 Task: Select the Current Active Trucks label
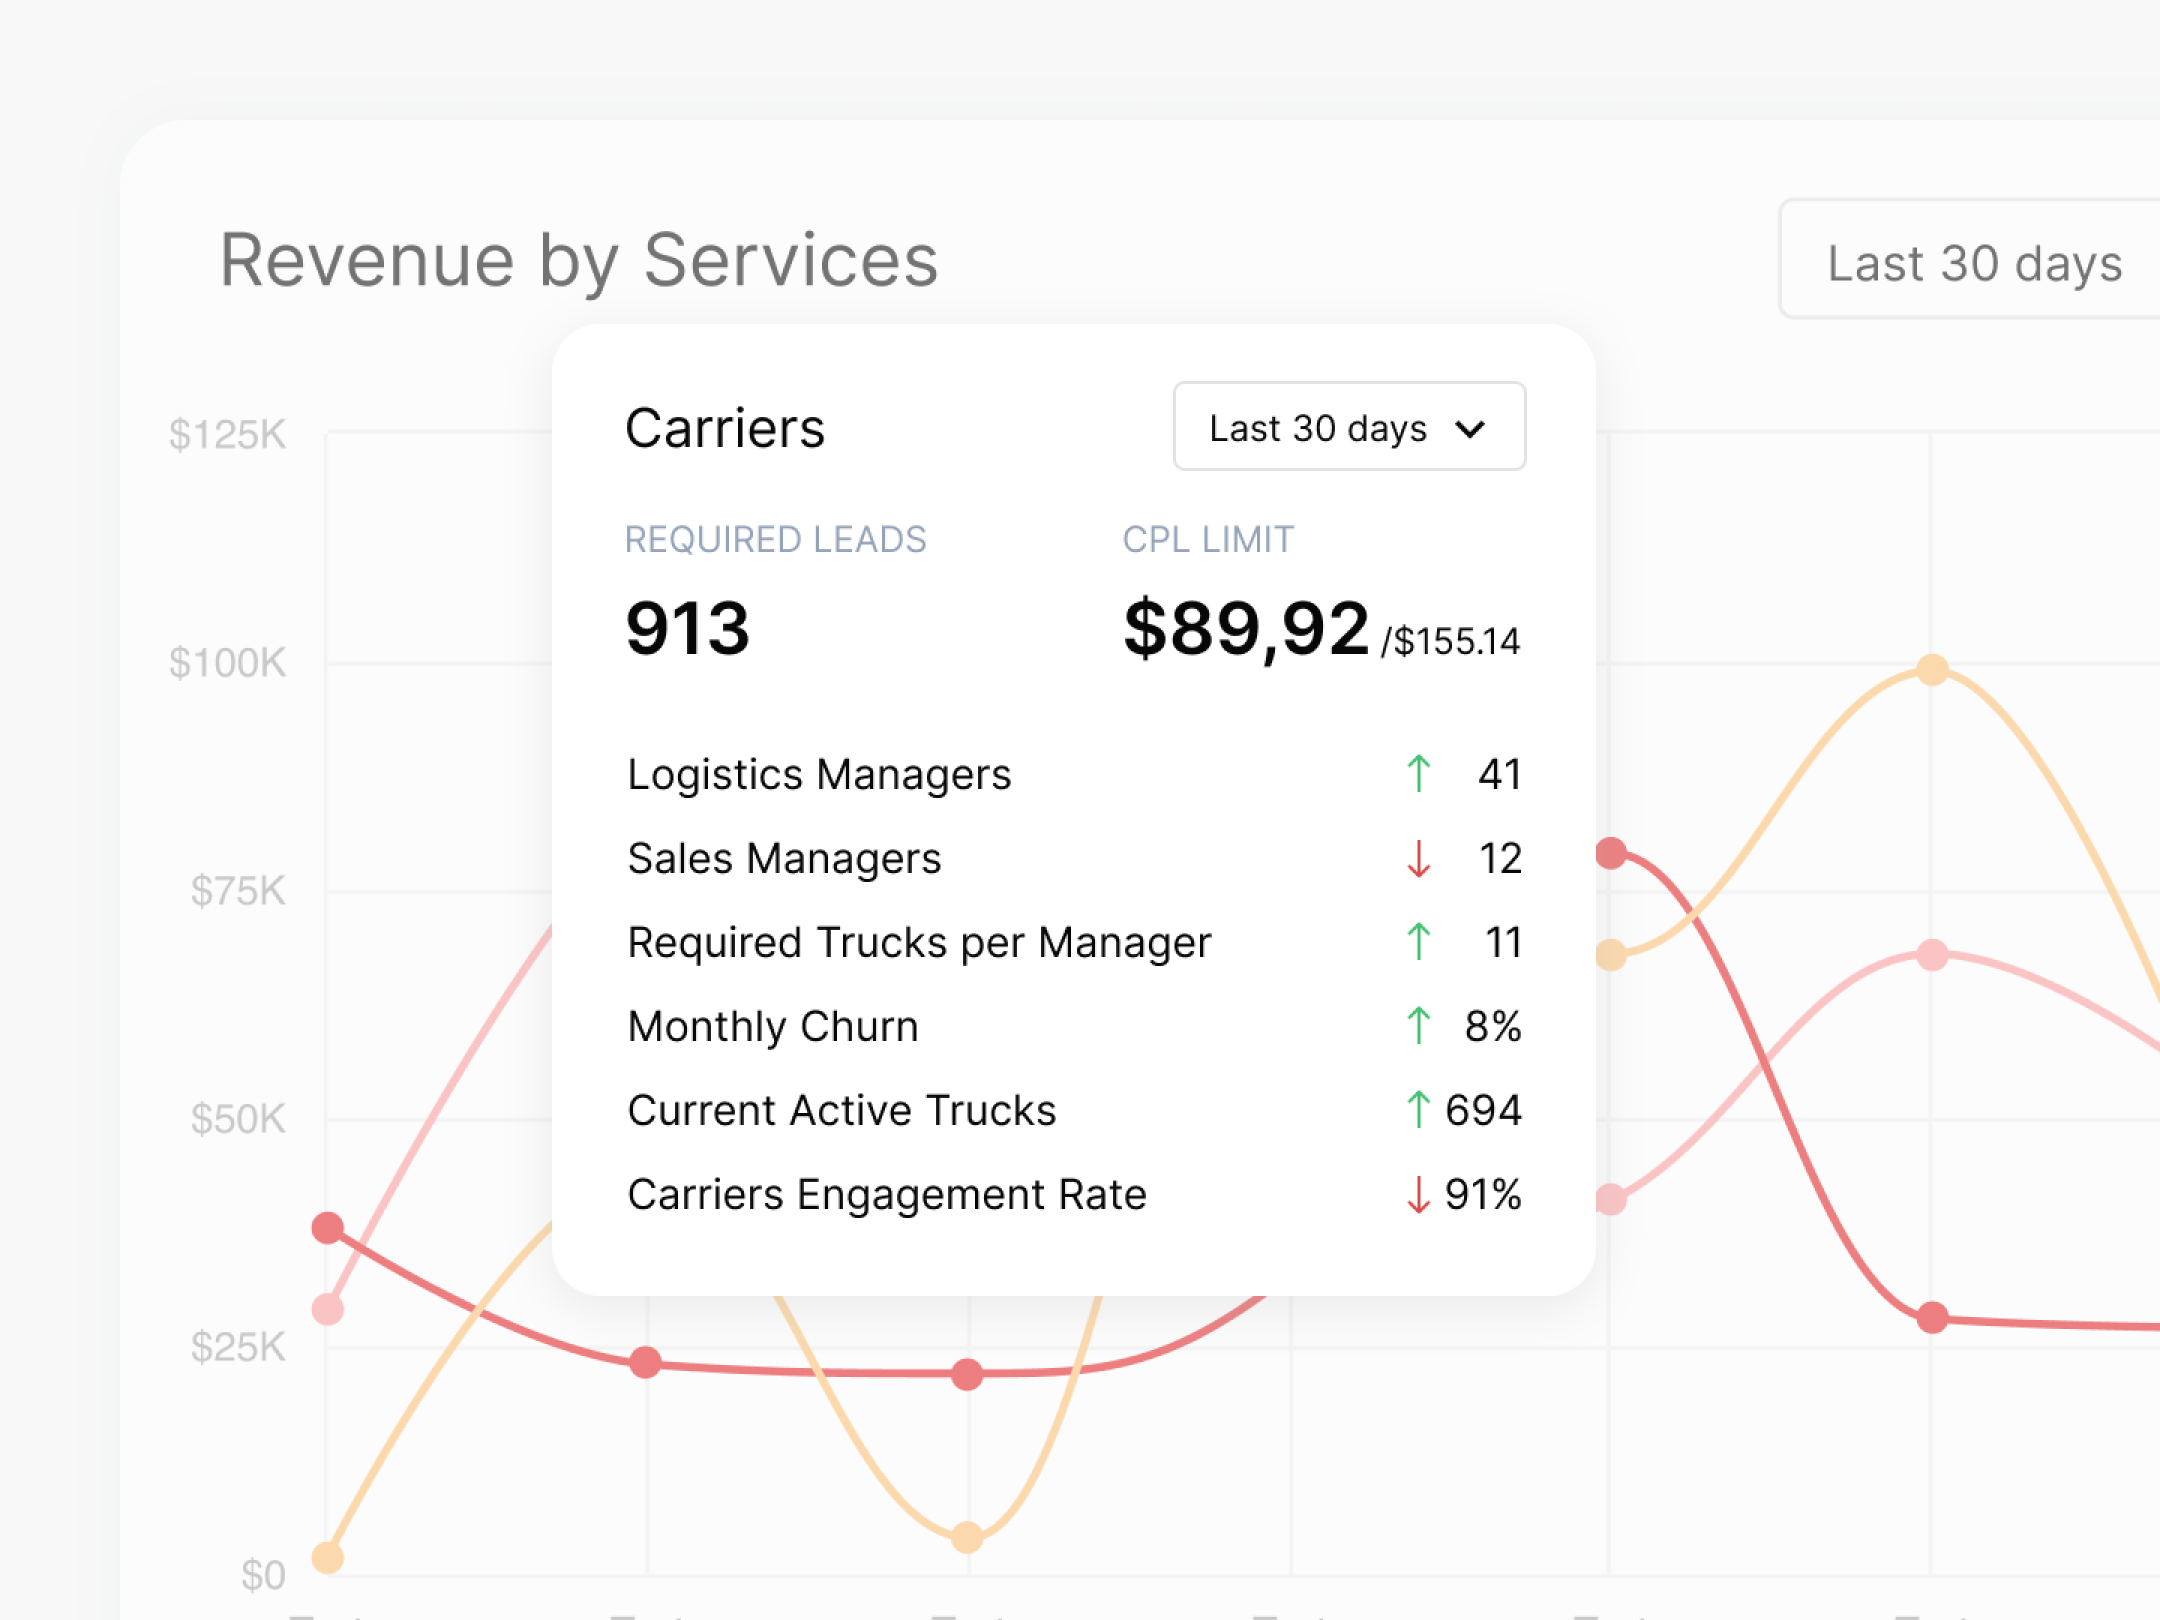842,1110
